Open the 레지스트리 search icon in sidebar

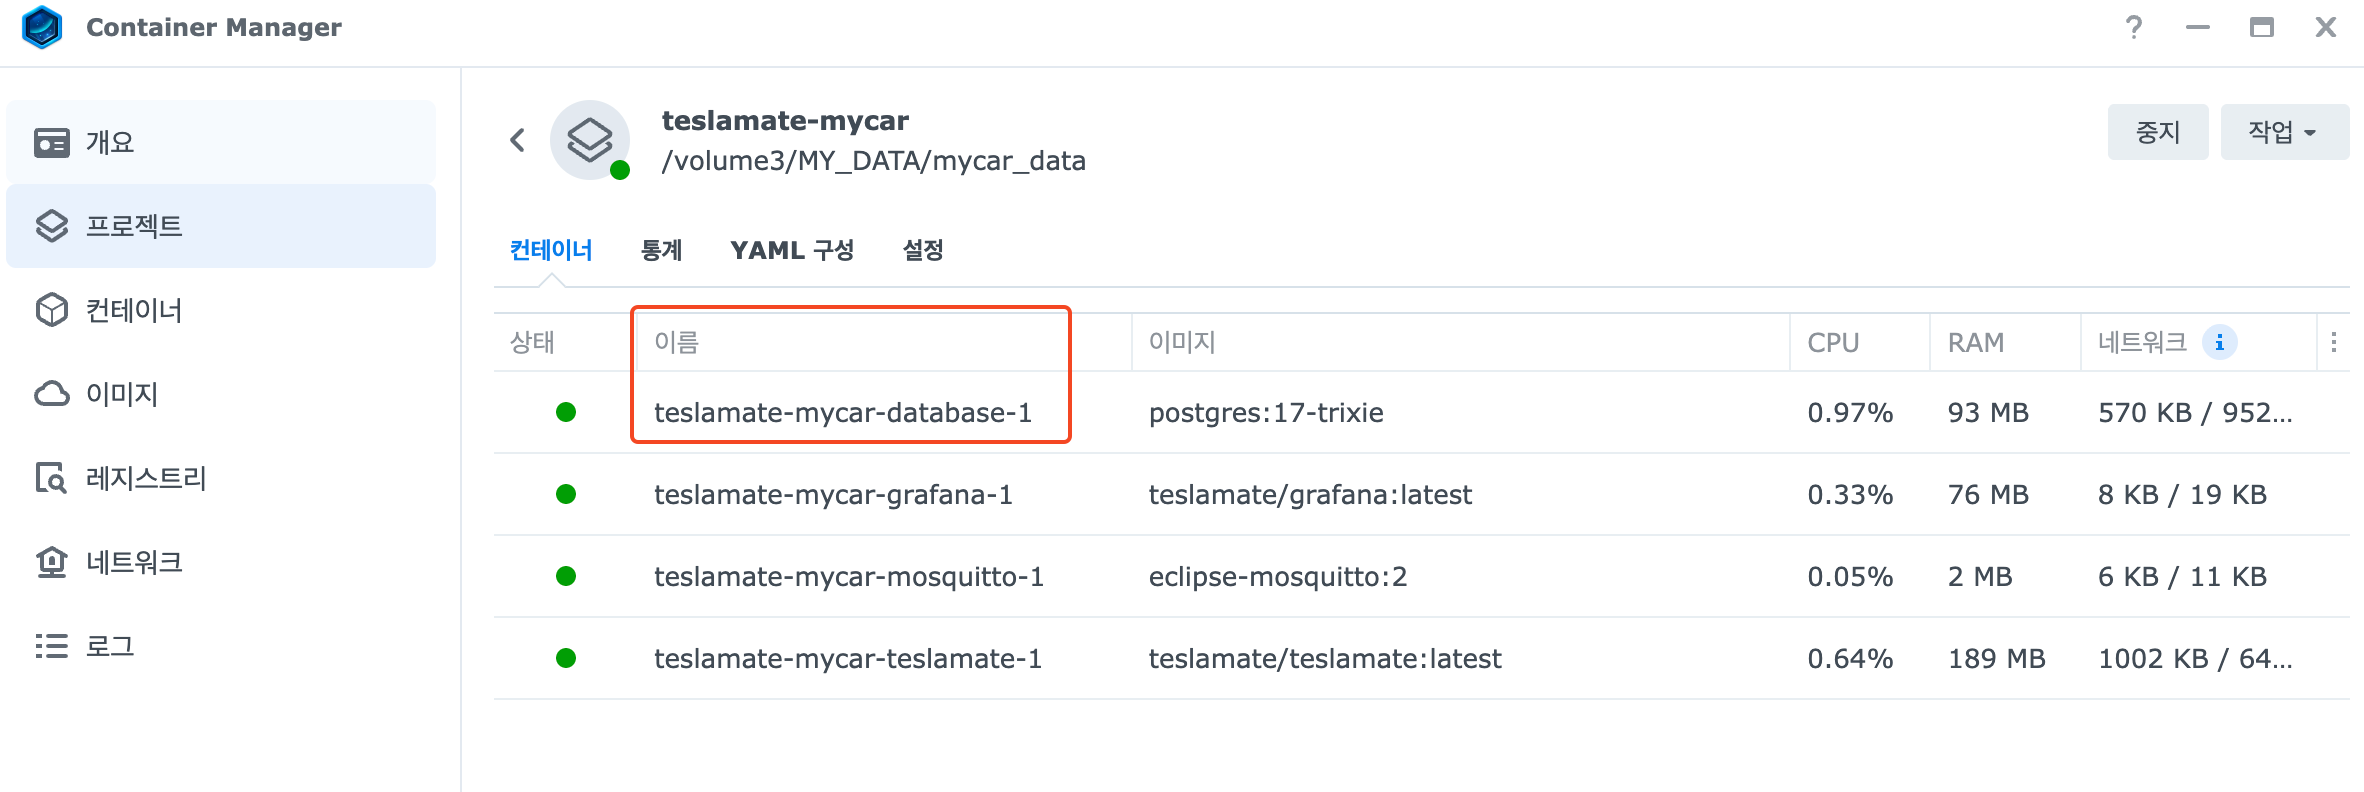(x=52, y=478)
